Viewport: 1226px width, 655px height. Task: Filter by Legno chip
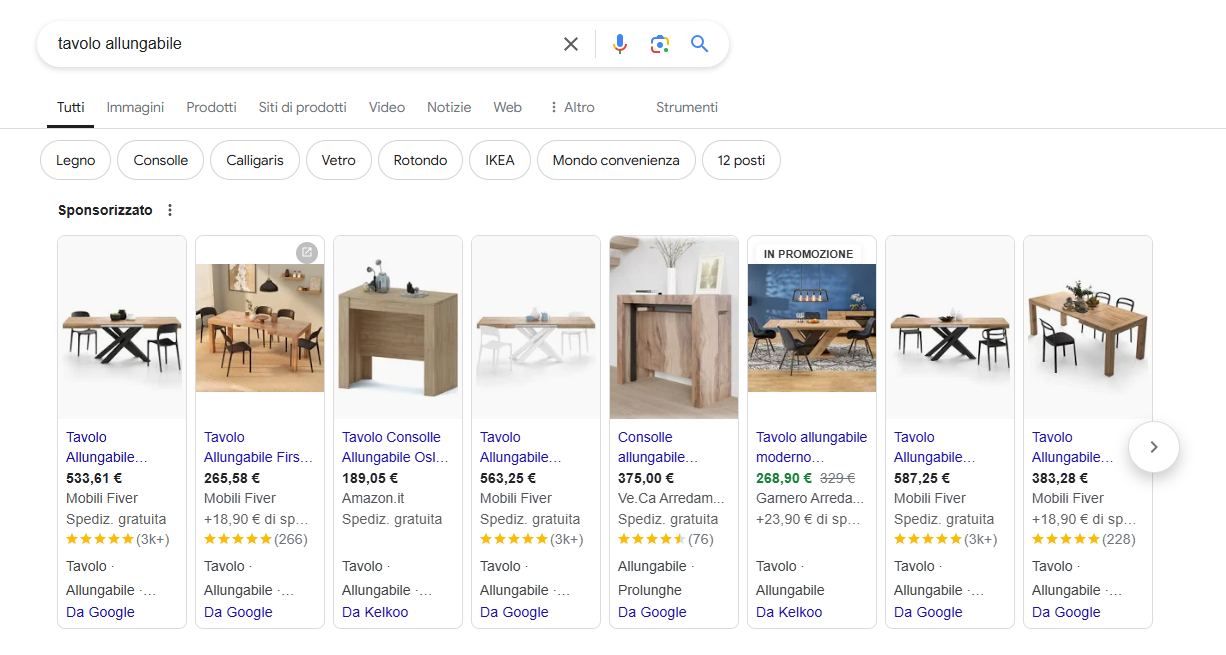click(x=76, y=160)
